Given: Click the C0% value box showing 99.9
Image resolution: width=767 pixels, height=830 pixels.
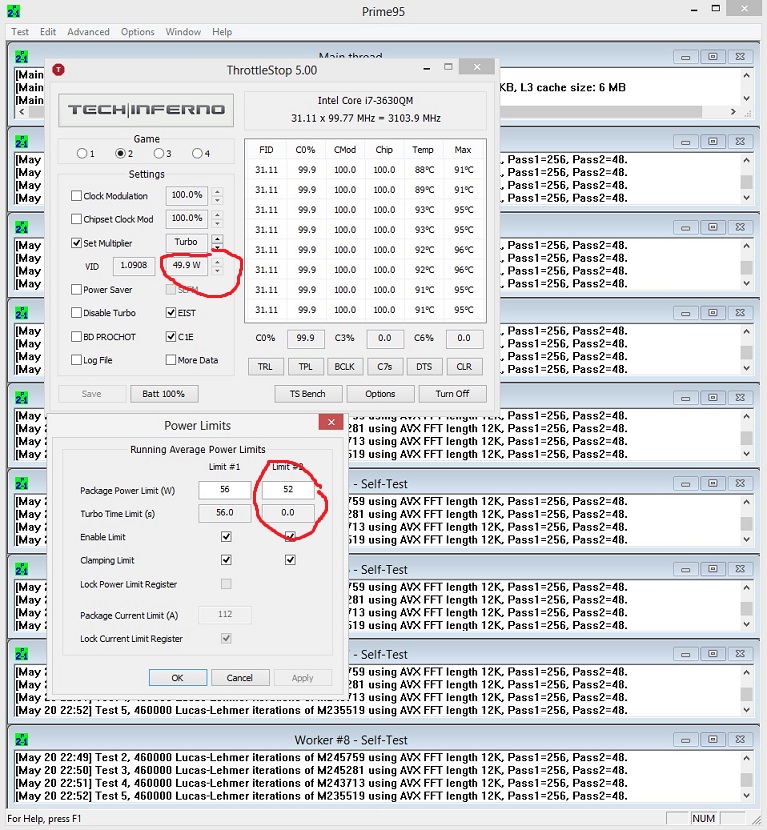Looking at the screenshot, I should tap(305, 338).
